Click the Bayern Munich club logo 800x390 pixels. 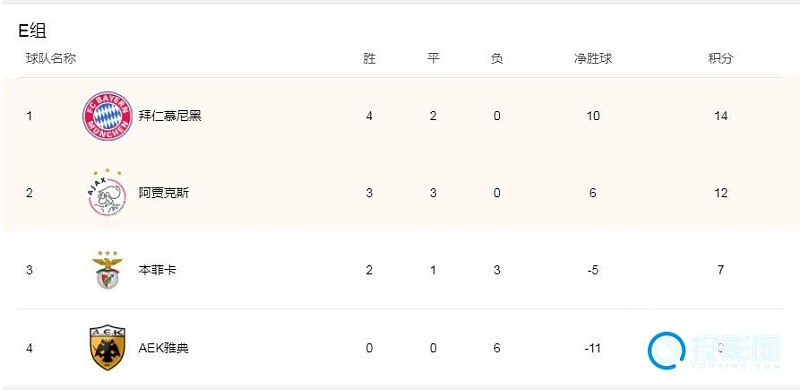tap(107, 116)
